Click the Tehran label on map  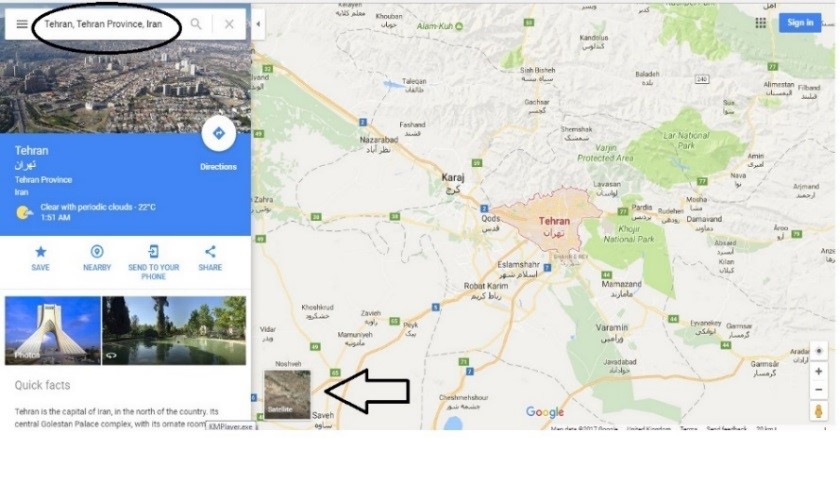(x=554, y=221)
